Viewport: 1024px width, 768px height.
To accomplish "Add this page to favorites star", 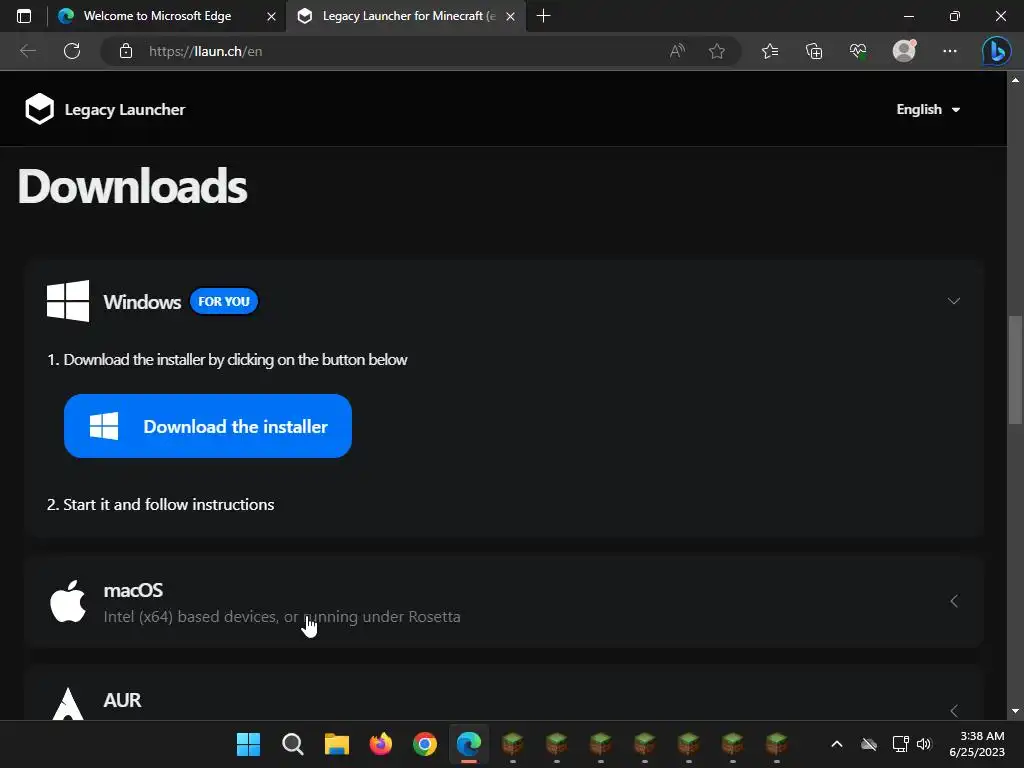I will 716,51.
